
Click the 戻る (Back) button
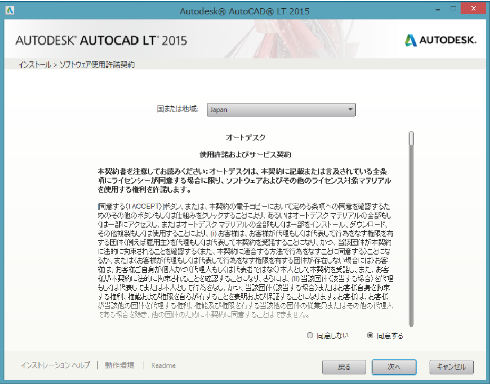coord(344,367)
